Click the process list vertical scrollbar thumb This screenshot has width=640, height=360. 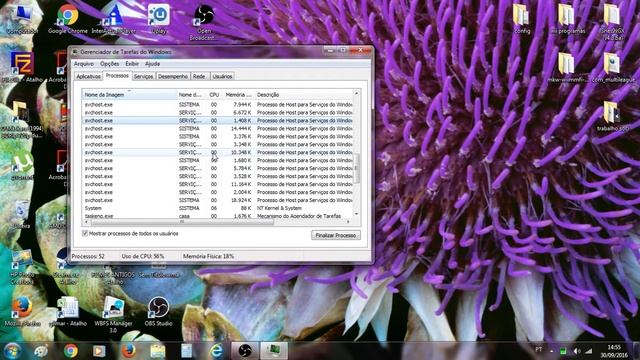[x=356, y=168]
